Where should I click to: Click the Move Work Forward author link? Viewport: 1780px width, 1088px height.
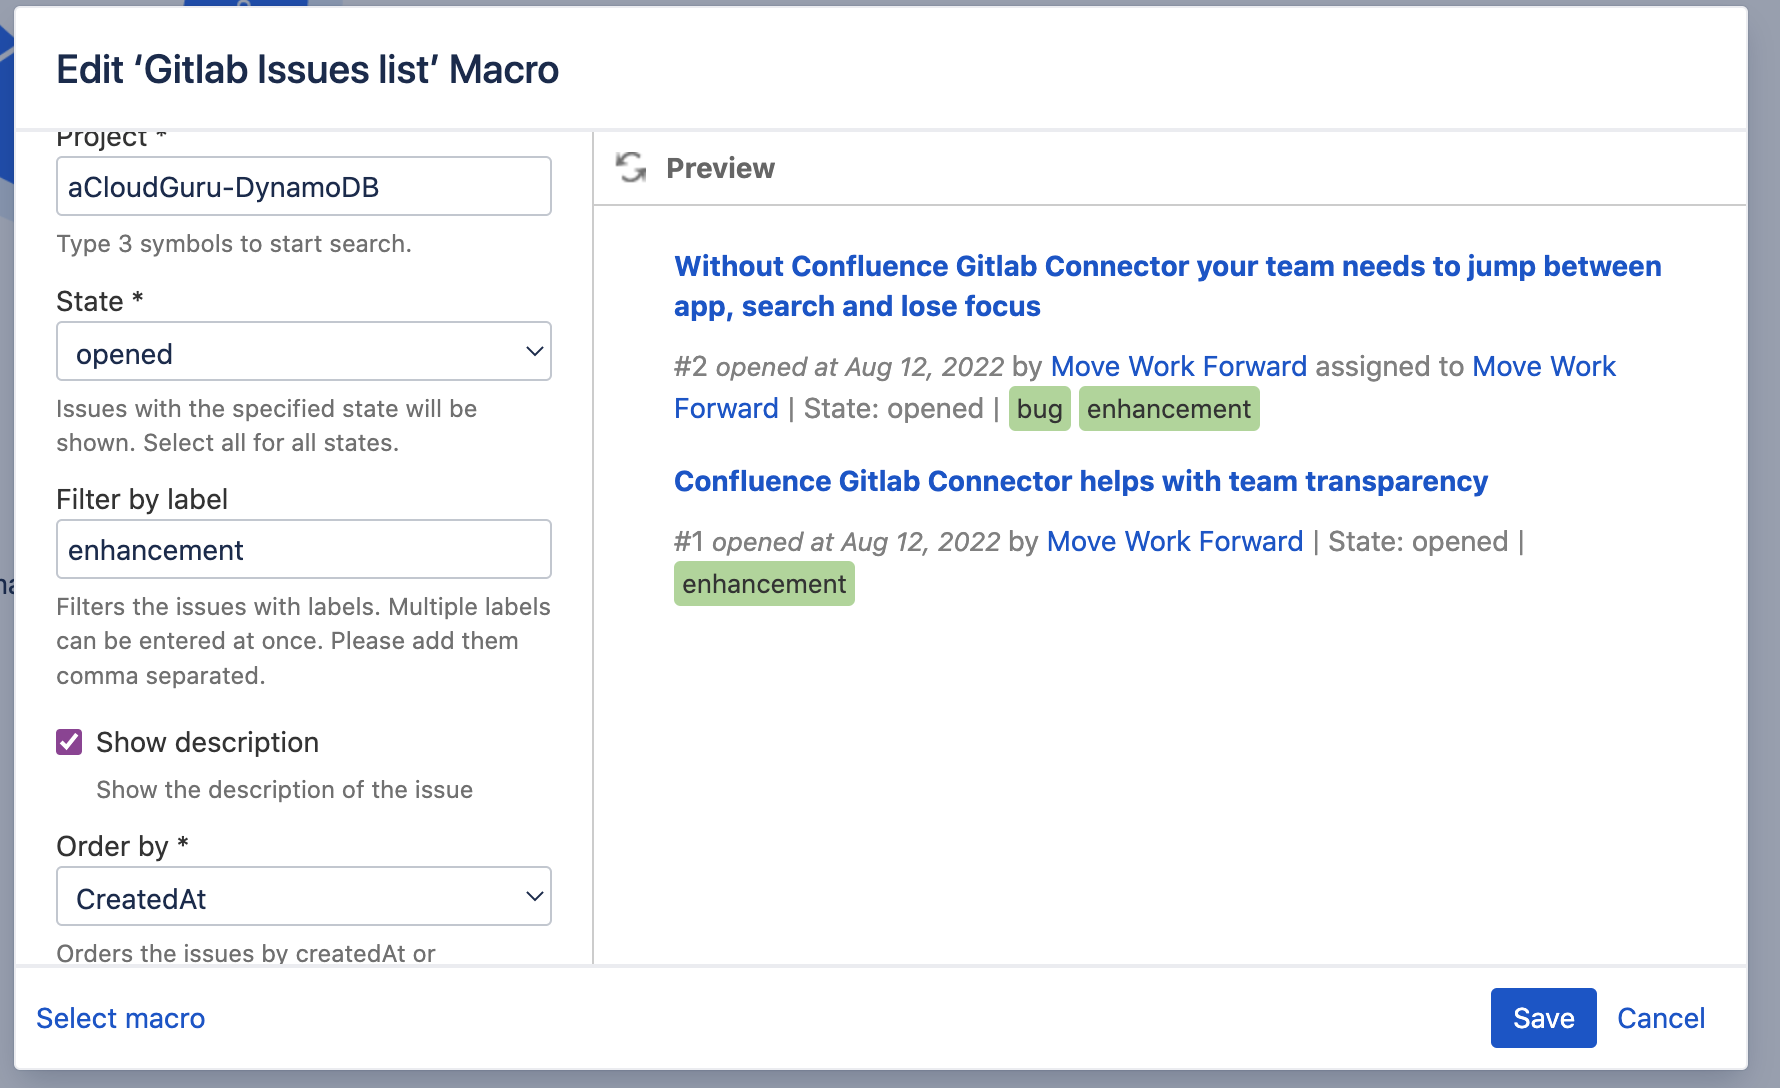(x=1178, y=366)
